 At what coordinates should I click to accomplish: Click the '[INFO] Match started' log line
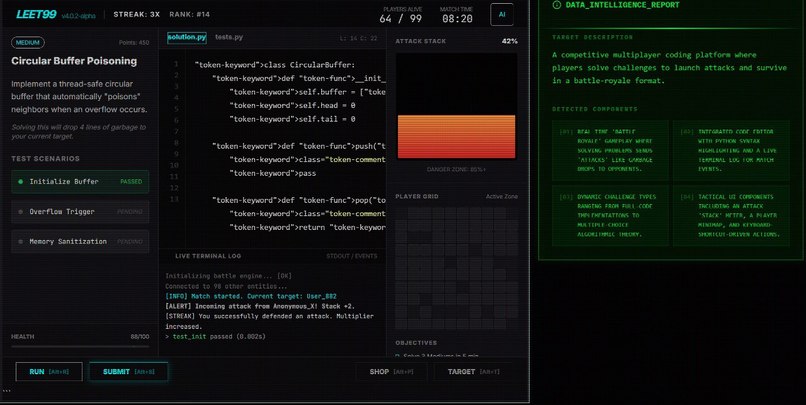tap(251, 296)
